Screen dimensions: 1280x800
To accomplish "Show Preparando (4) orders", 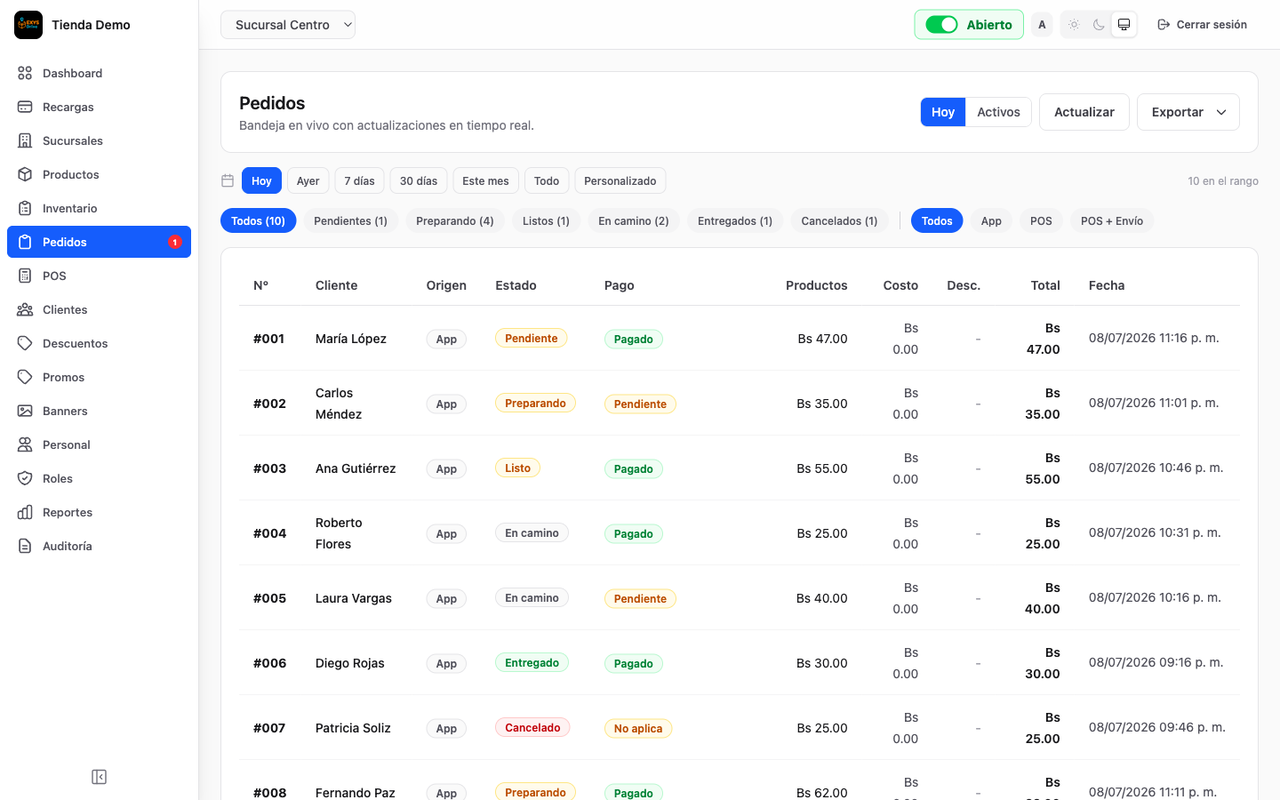I will pyautogui.click(x=455, y=221).
